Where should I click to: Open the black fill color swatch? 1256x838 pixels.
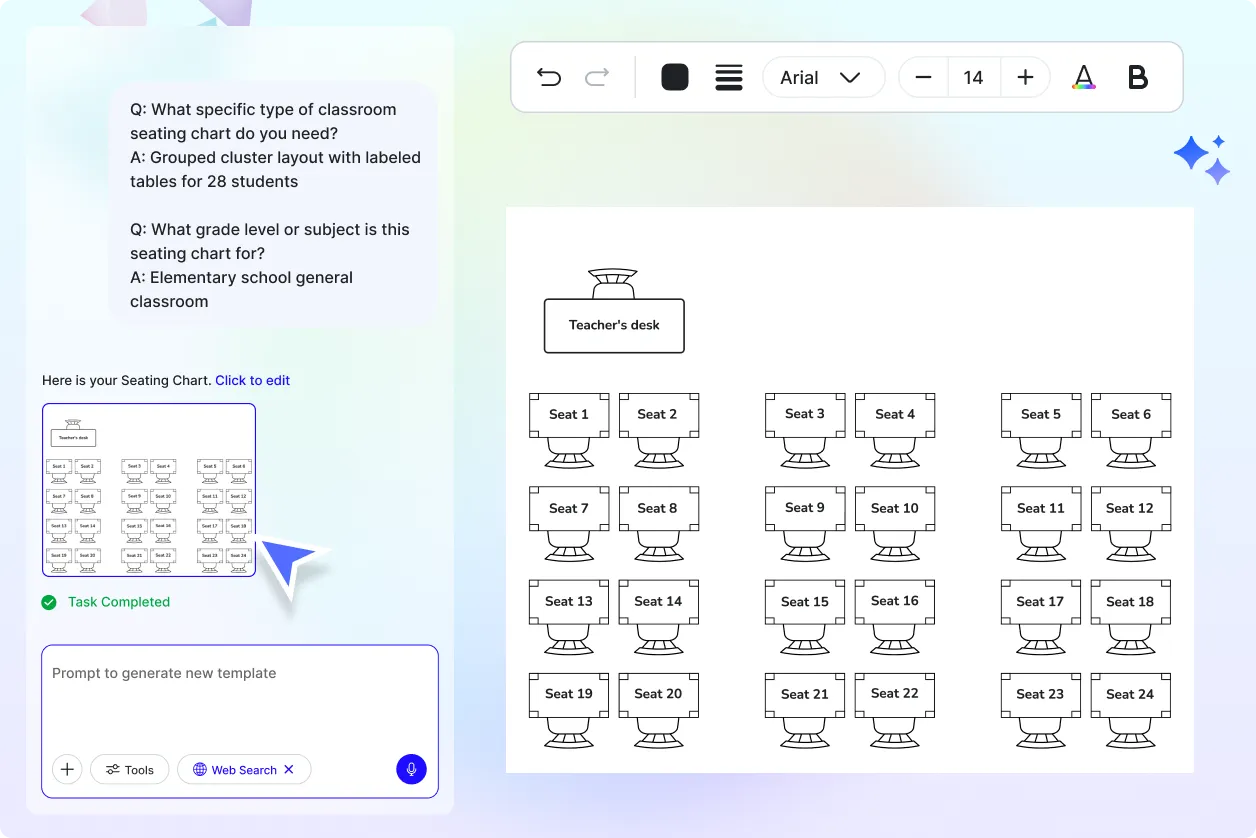pyautogui.click(x=675, y=77)
